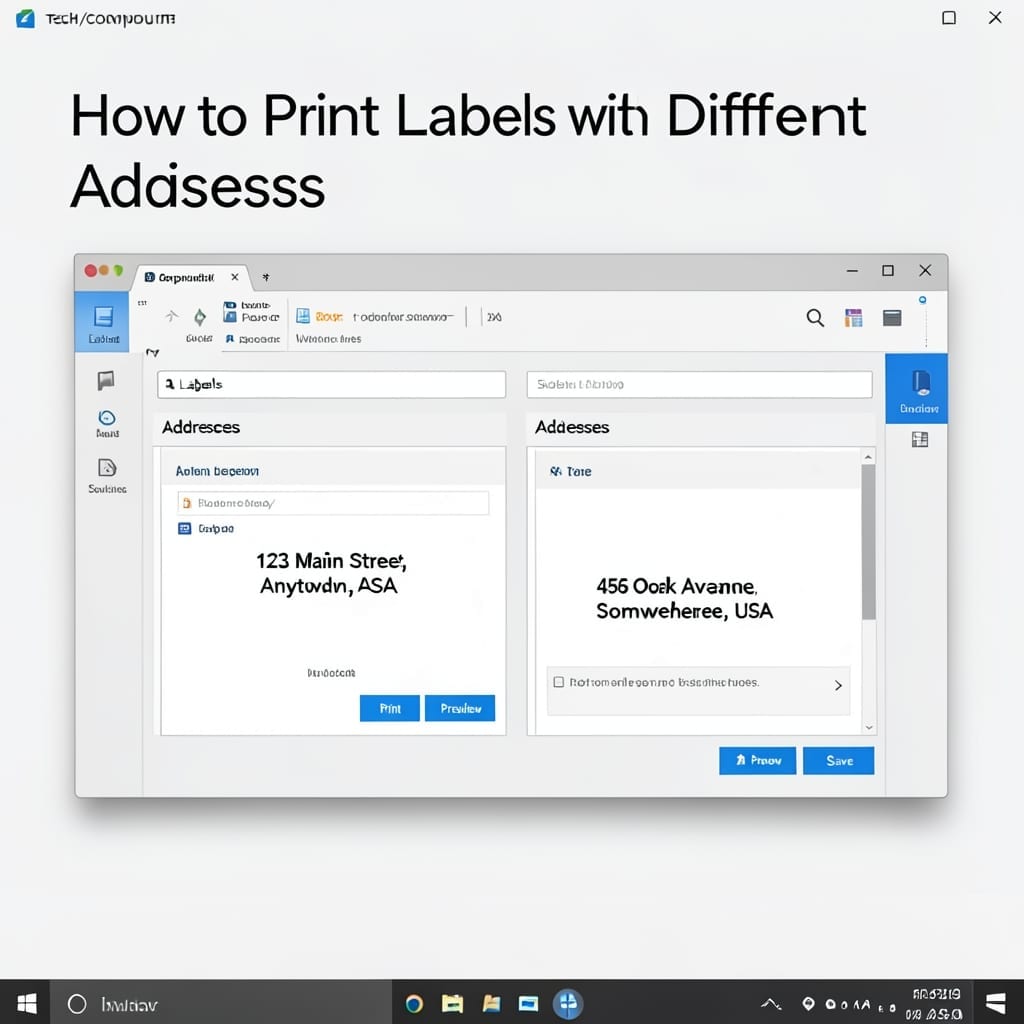Open the Windows Start button
Viewport: 1024px width, 1024px height.
pos(25,1003)
